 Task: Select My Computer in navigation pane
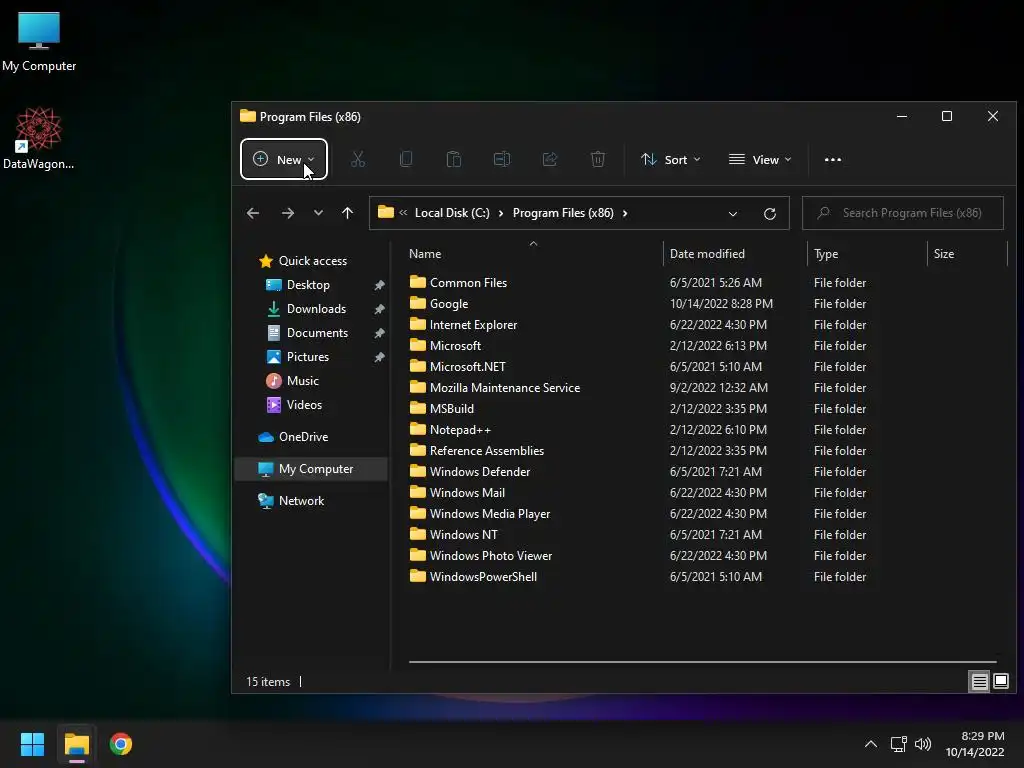311,469
